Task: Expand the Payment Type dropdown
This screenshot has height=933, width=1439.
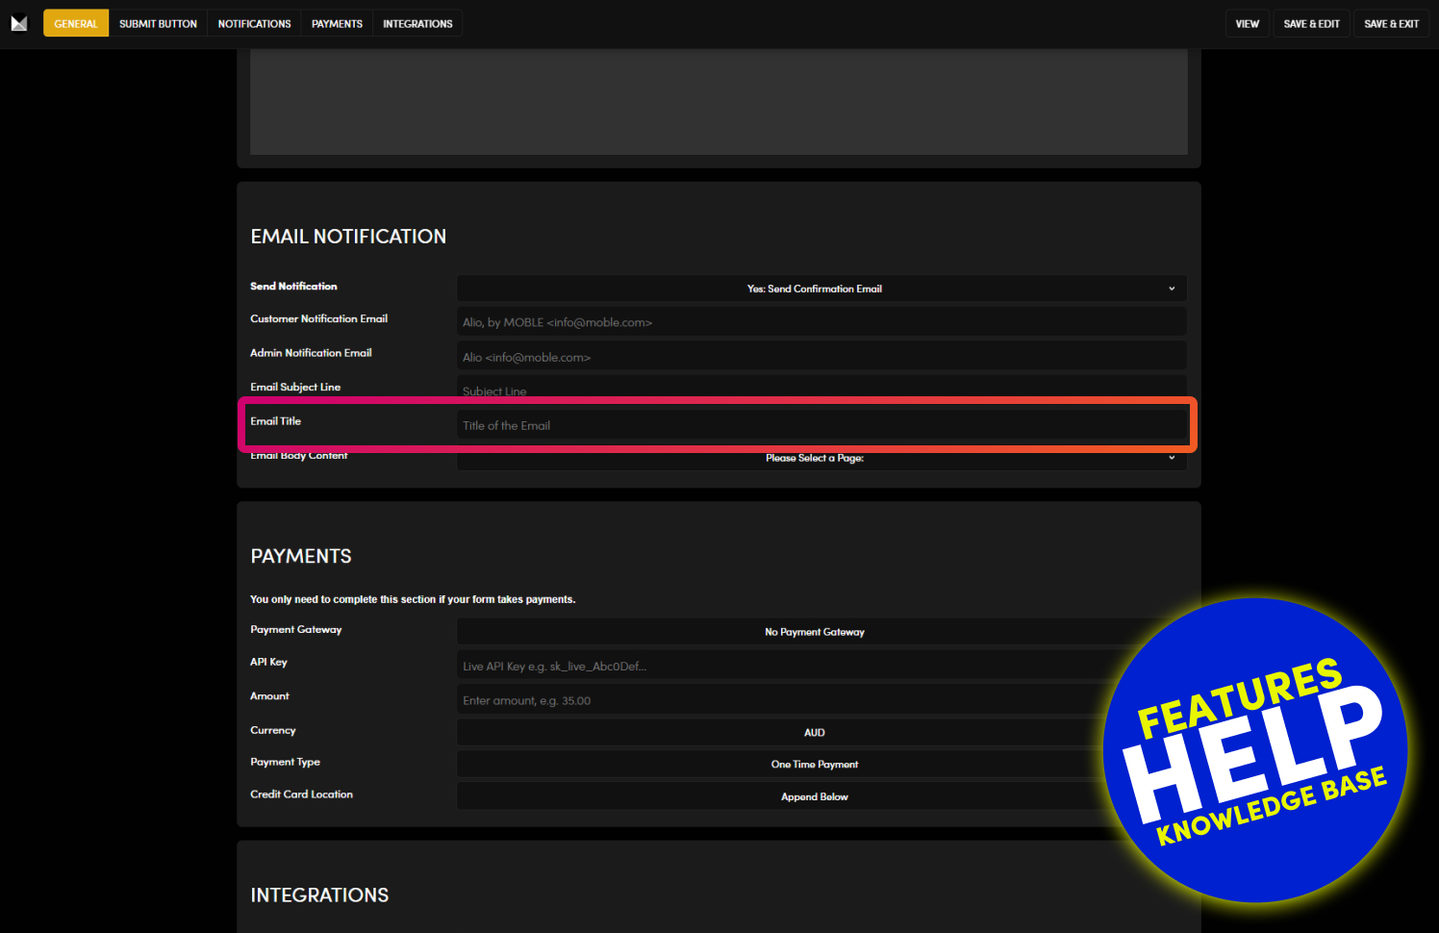Action: tap(780, 765)
